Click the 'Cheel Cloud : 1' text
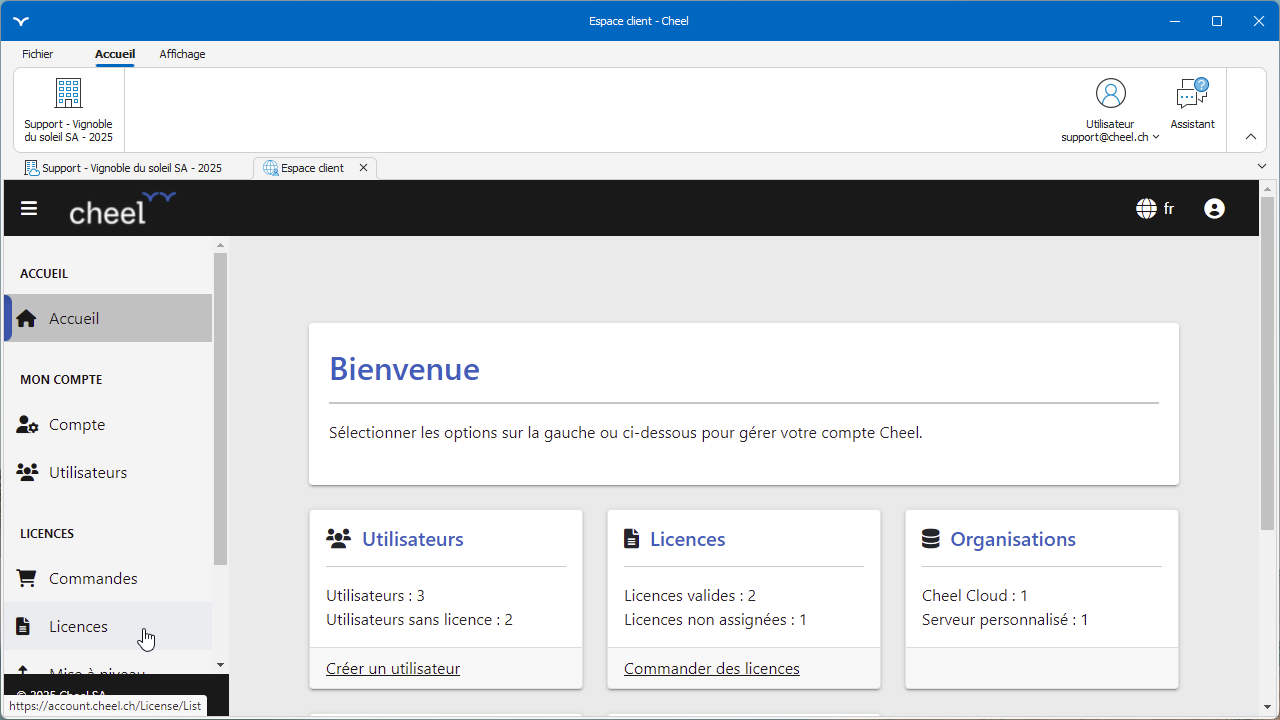Screen dimensions: 1280x720 coord(975,596)
